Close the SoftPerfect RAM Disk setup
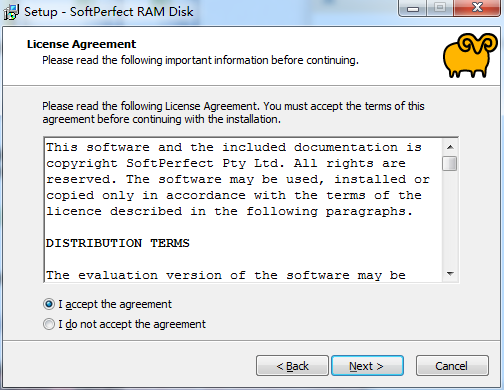 pyautogui.click(x=477, y=8)
